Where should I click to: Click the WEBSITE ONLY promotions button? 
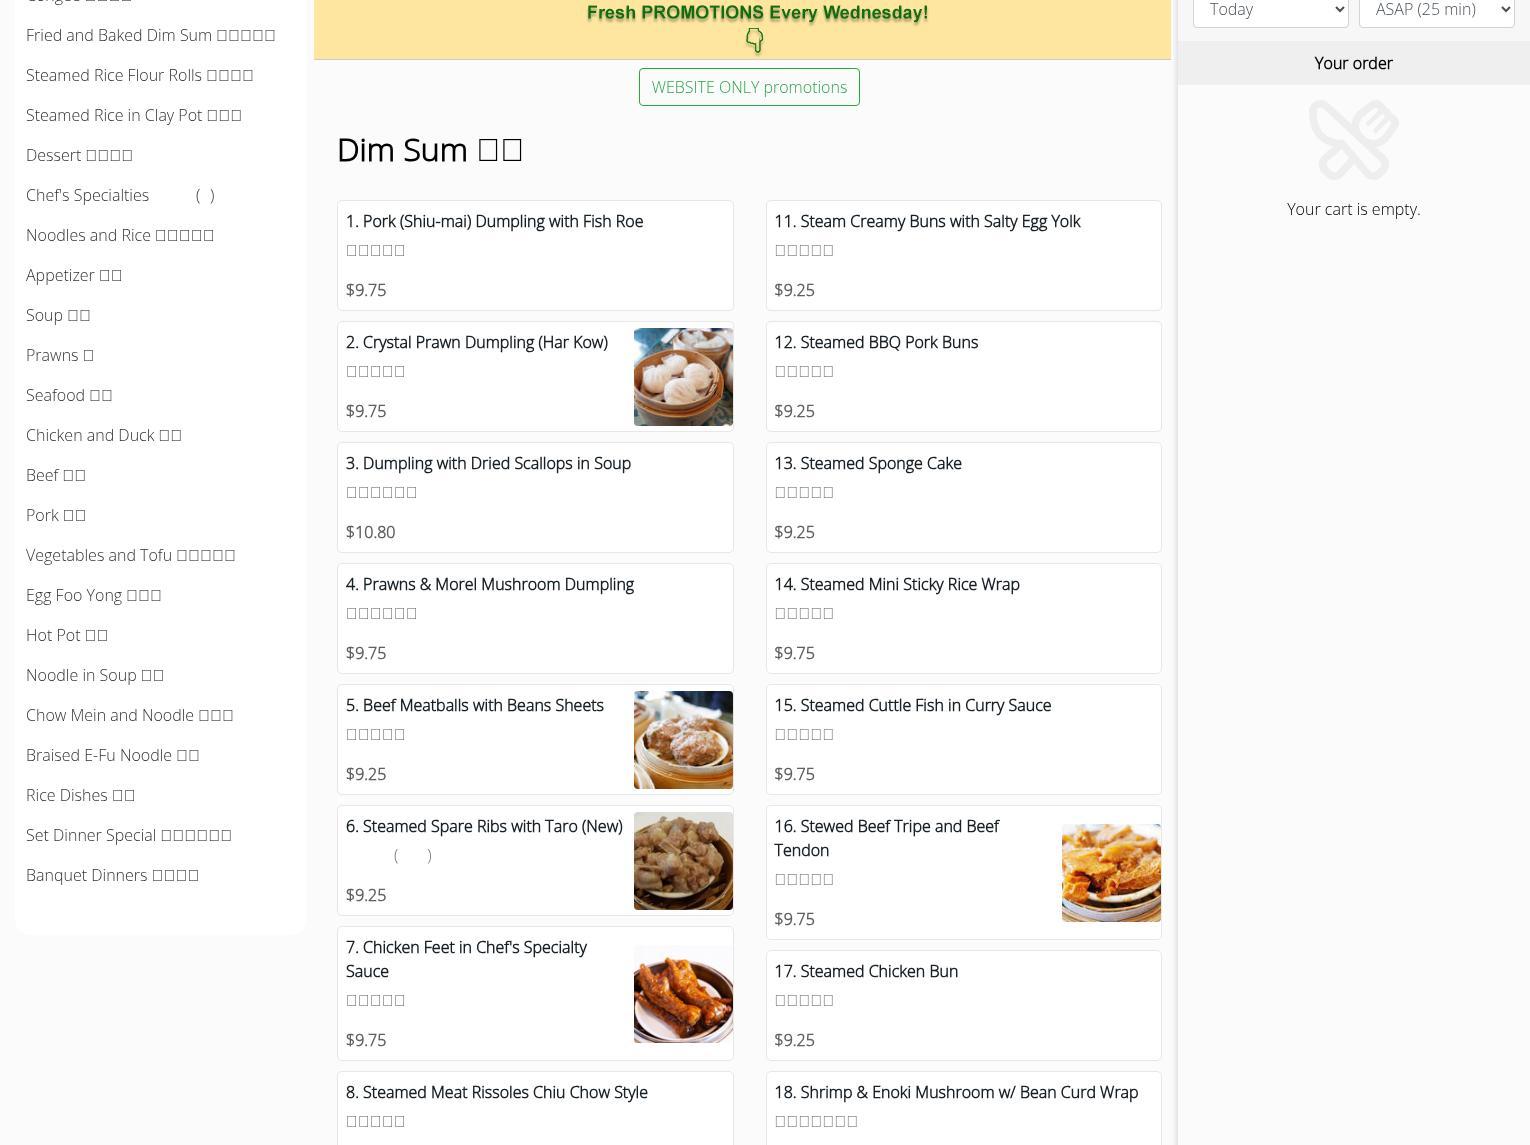tap(749, 87)
